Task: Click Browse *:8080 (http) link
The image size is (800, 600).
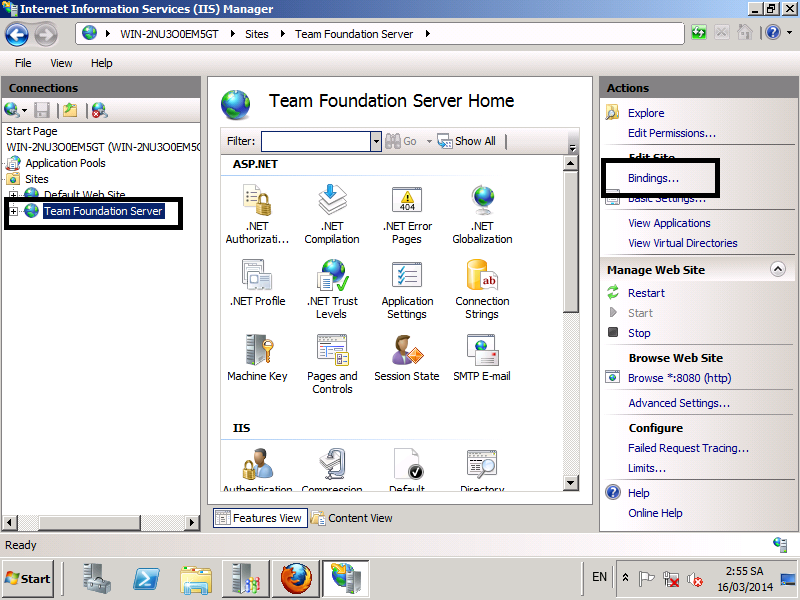Action: [x=679, y=378]
